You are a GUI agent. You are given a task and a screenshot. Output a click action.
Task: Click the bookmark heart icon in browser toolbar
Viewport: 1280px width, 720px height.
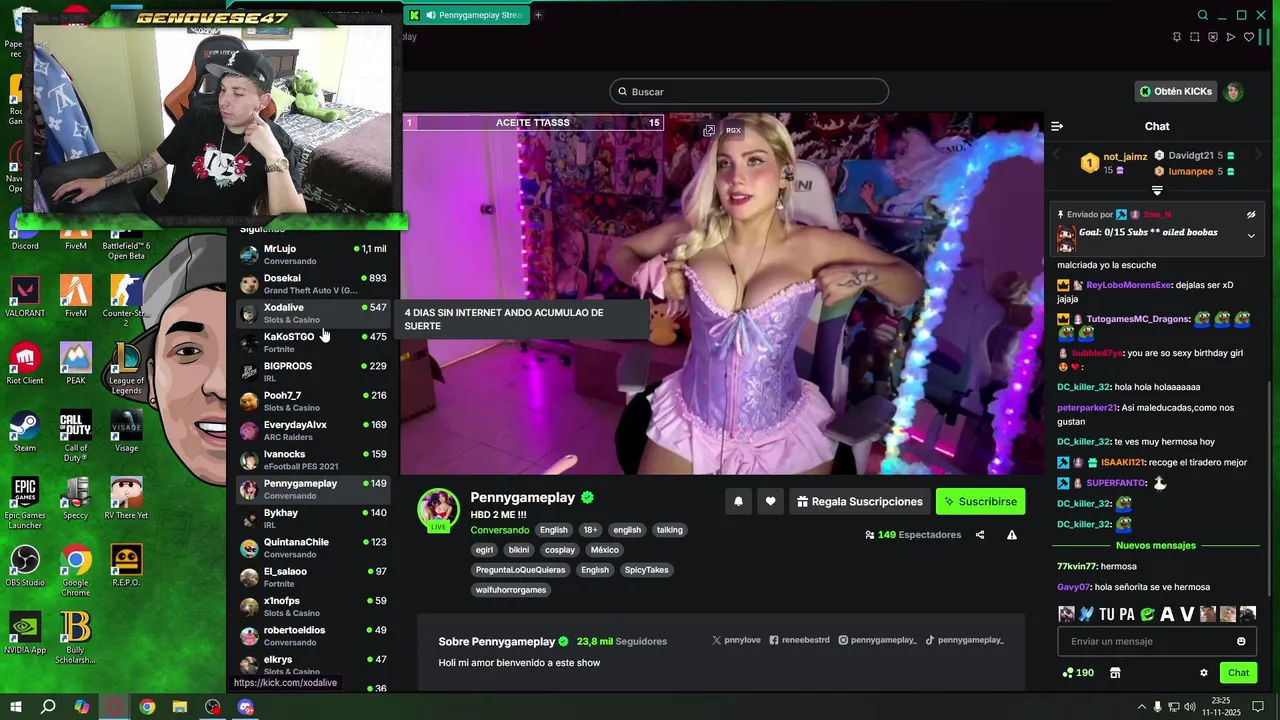(x=1249, y=37)
